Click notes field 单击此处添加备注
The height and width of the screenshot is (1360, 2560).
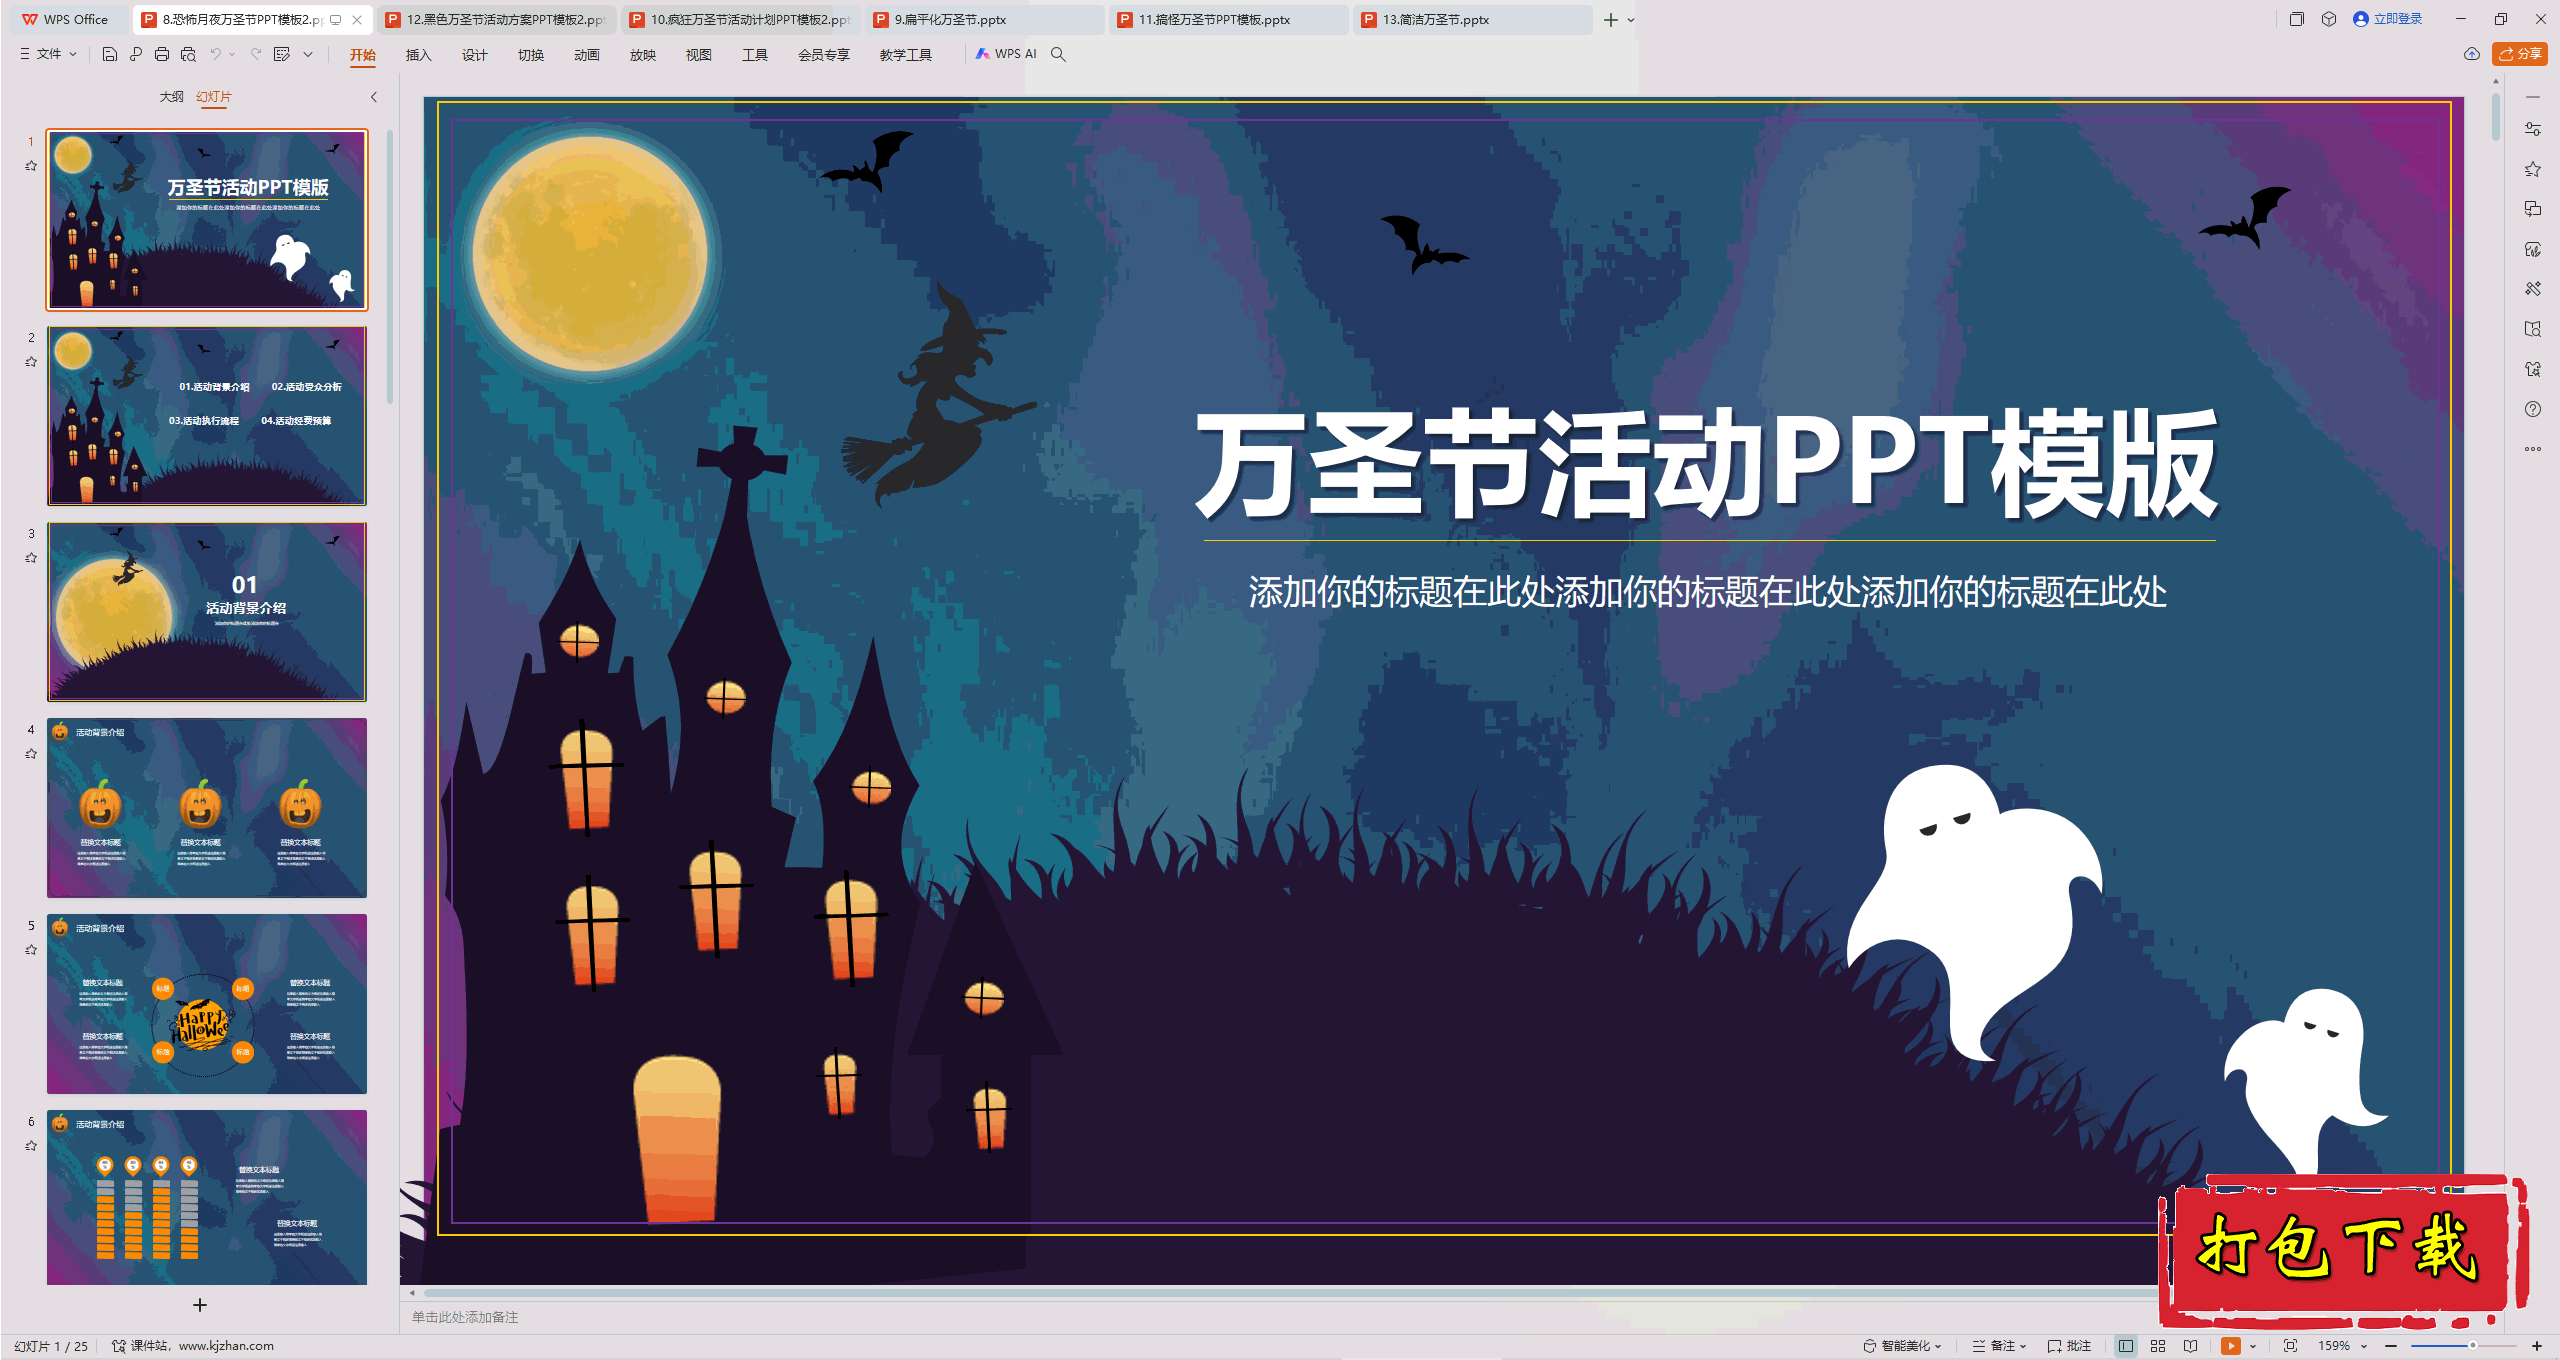click(465, 1317)
